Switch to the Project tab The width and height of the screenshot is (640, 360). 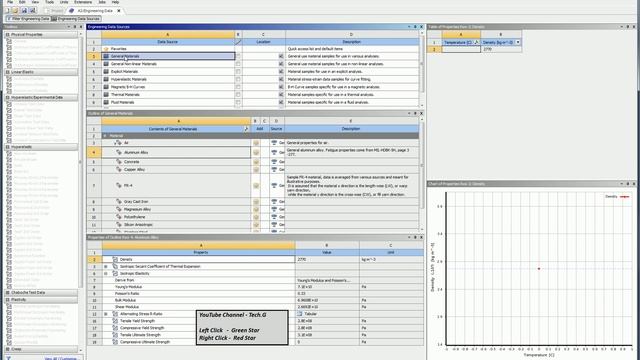[55, 11]
